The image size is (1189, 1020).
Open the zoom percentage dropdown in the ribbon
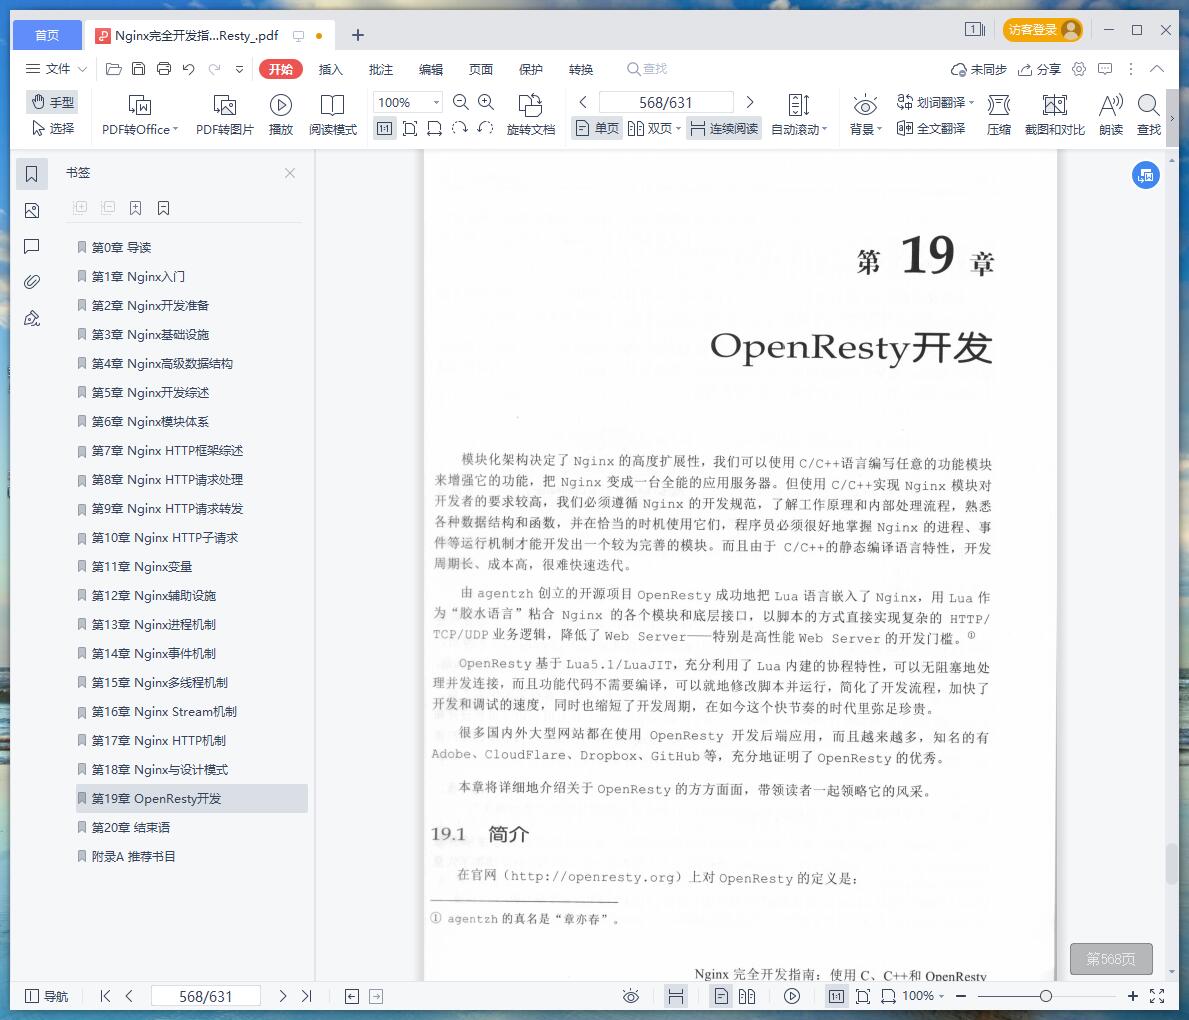coord(436,102)
